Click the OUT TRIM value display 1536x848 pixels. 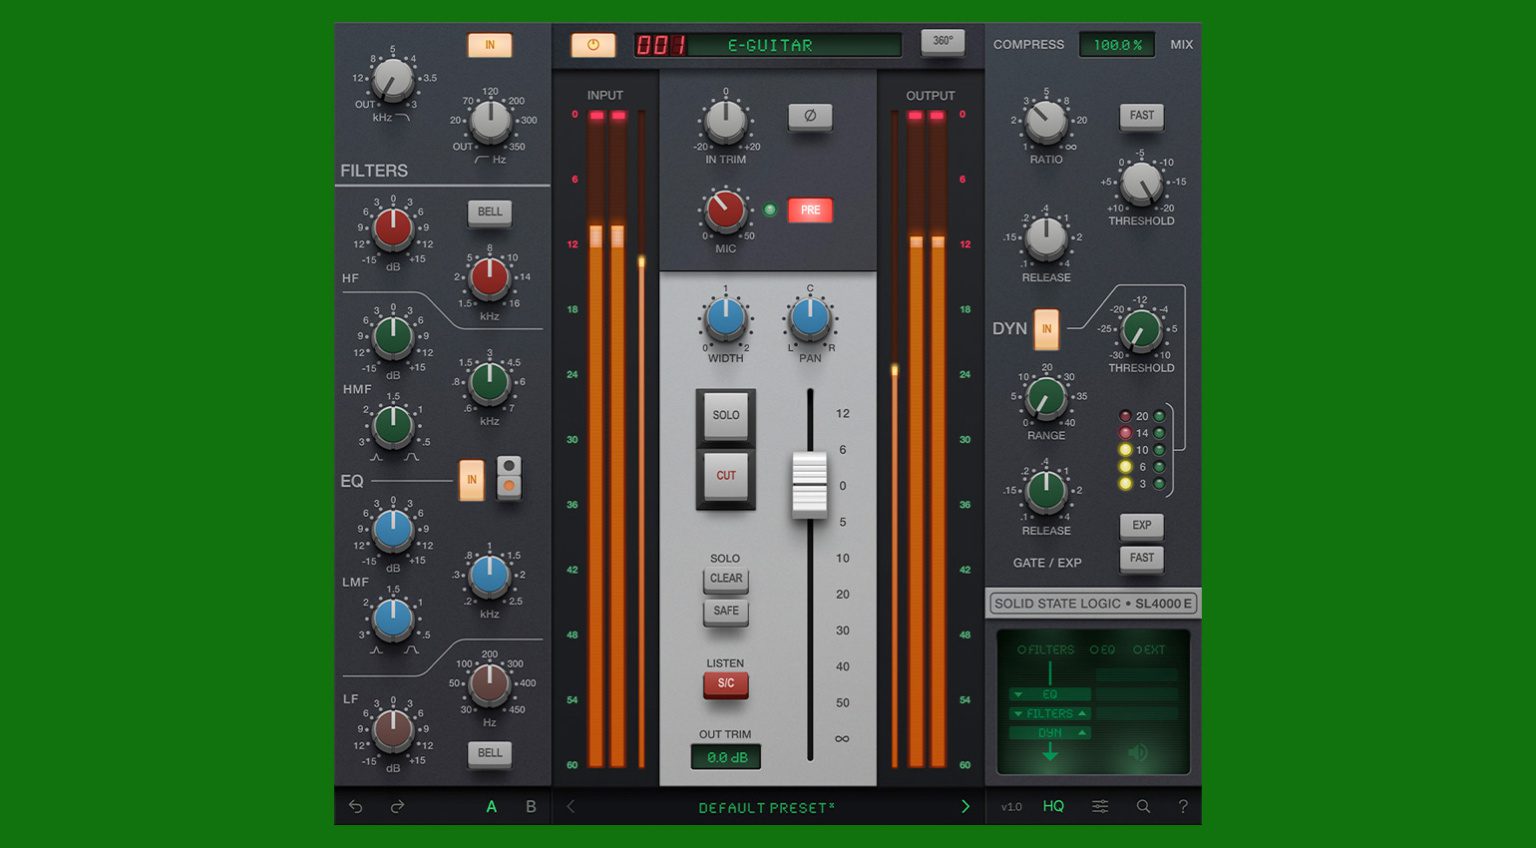tap(725, 757)
